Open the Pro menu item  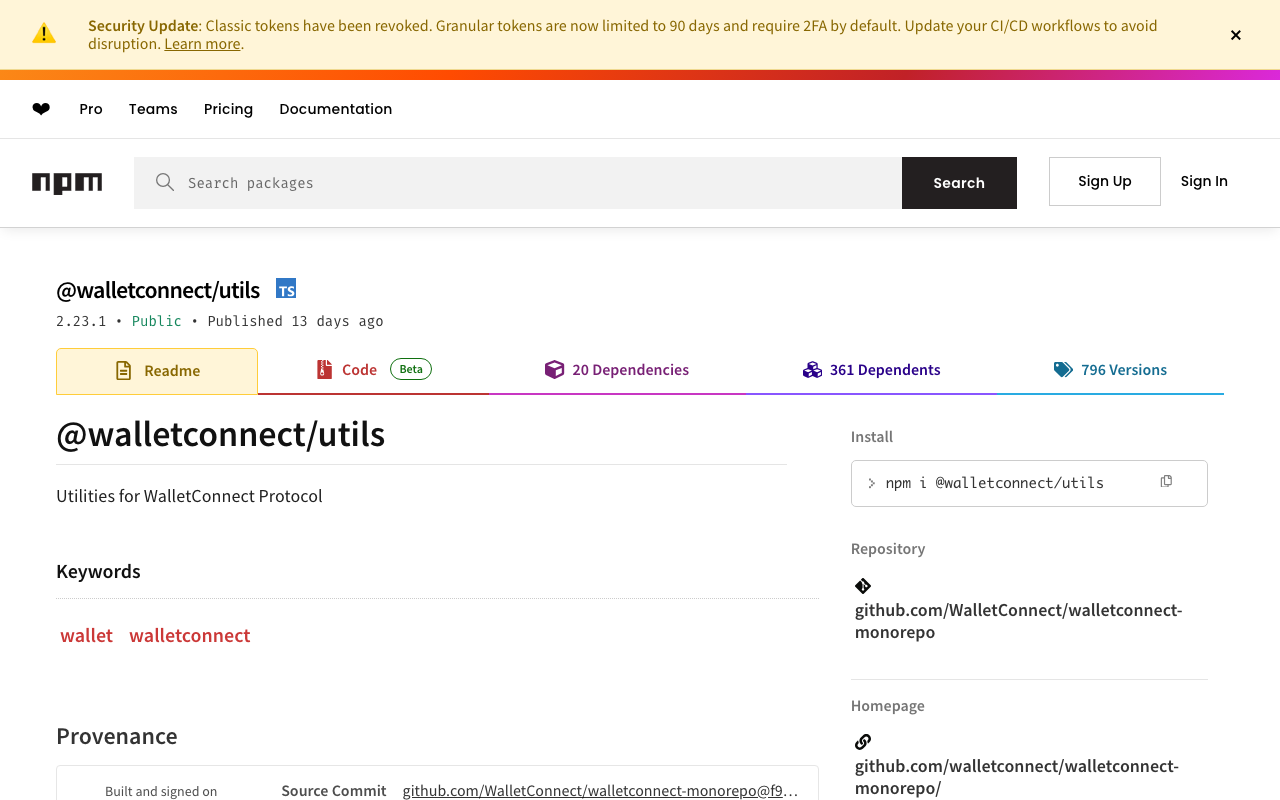(x=91, y=109)
